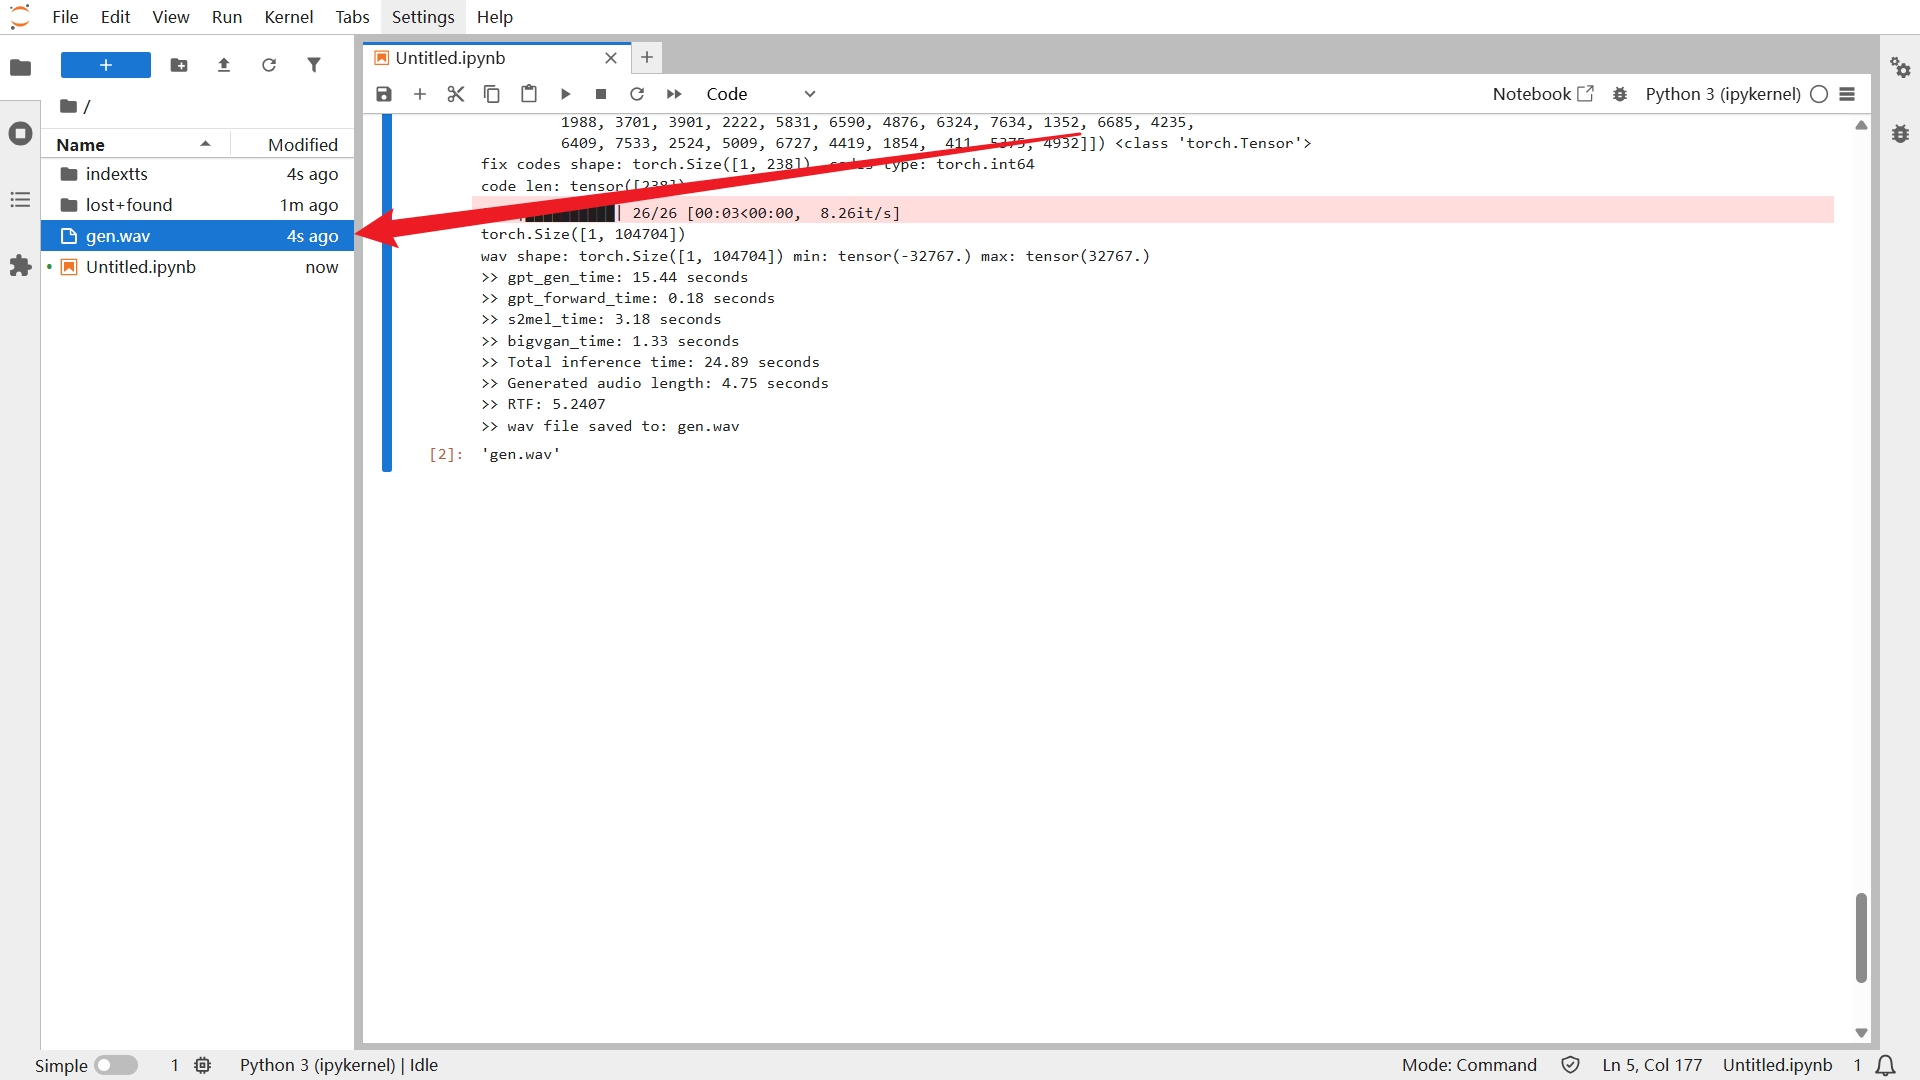Open the notebook toolbar hamburger menu
1920x1080 pixels.
coord(1847,94)
